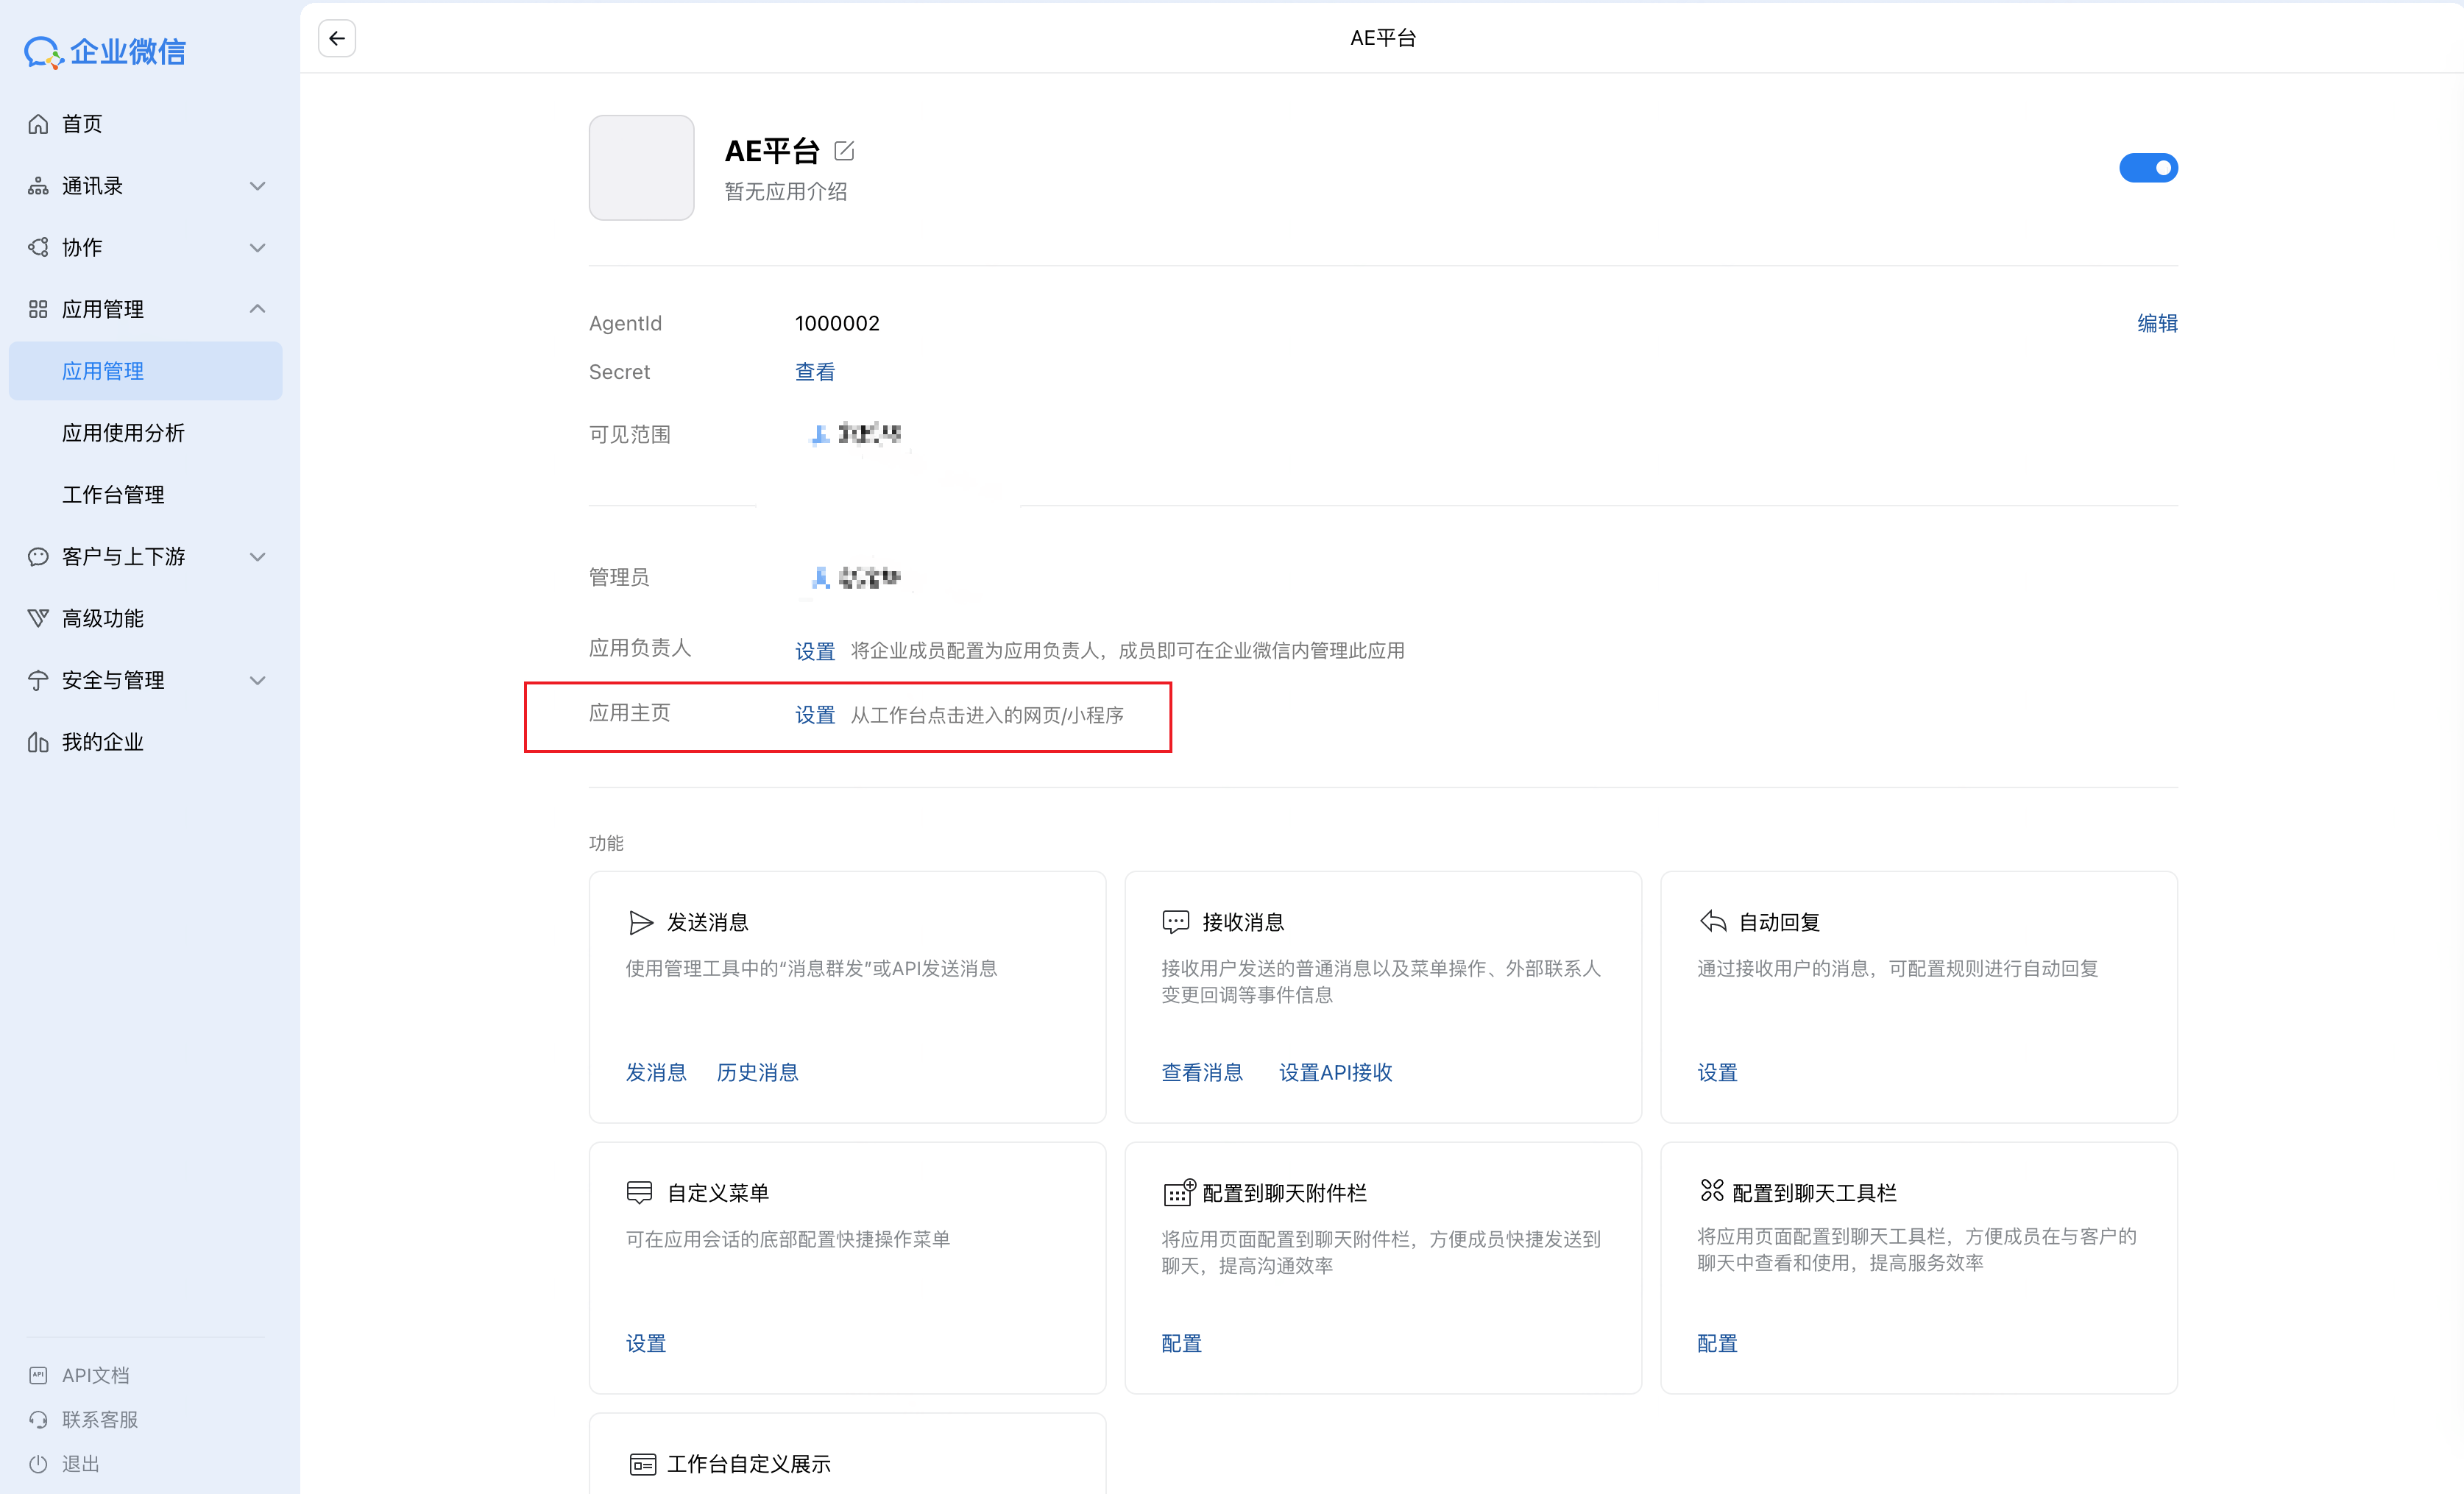The height and width of the screenshot is (1494, 2464).
Task: Click the AE平台 app logo placeholder
Action: click(x=641, y=167)
